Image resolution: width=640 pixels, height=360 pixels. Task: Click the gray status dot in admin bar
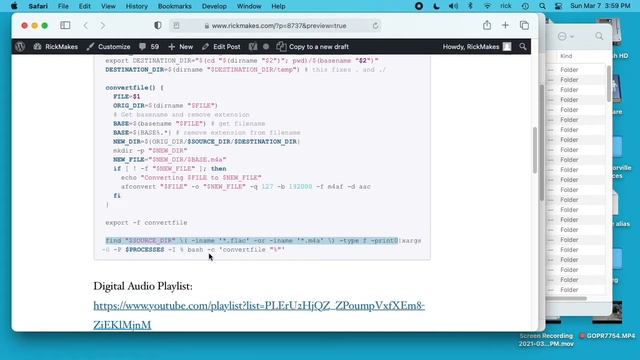point(266,47)
